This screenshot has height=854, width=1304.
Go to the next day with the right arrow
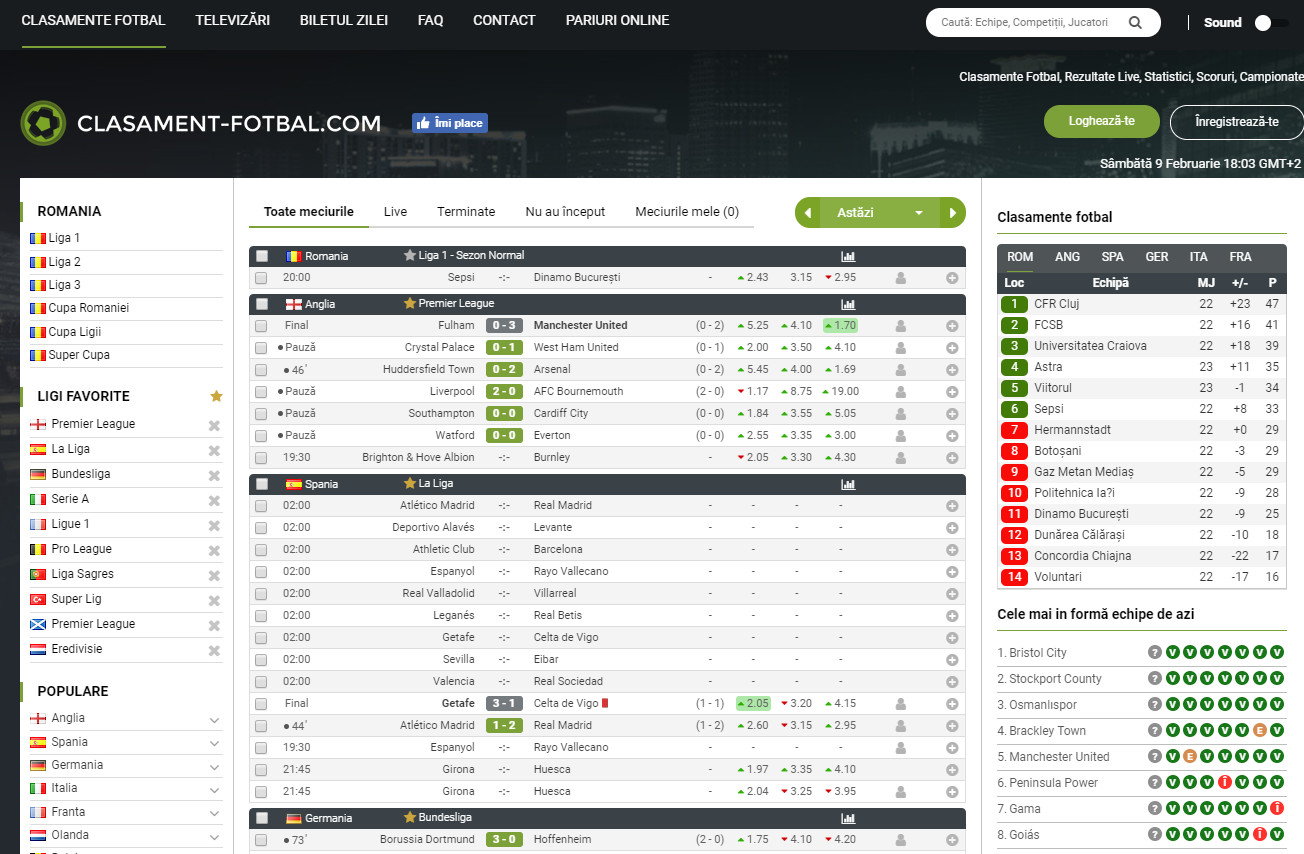953,213
